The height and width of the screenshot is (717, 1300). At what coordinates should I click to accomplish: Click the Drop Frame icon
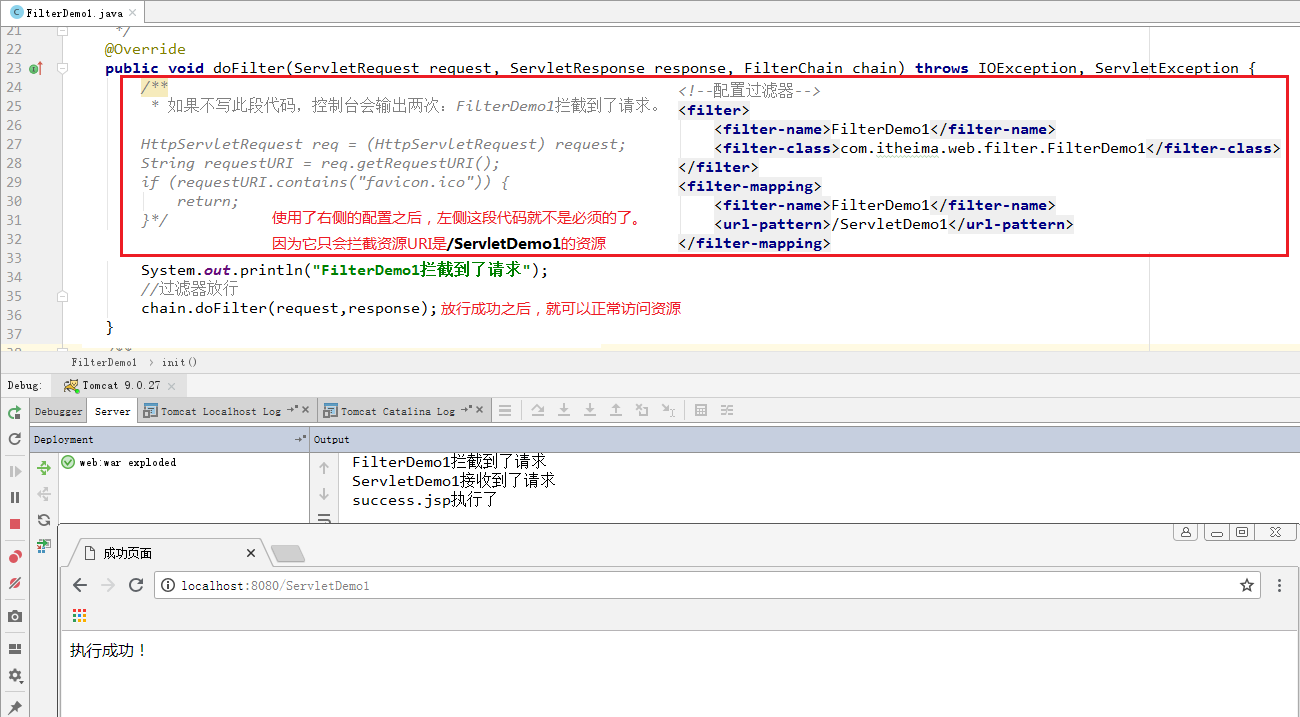click(x=642, y=410)
